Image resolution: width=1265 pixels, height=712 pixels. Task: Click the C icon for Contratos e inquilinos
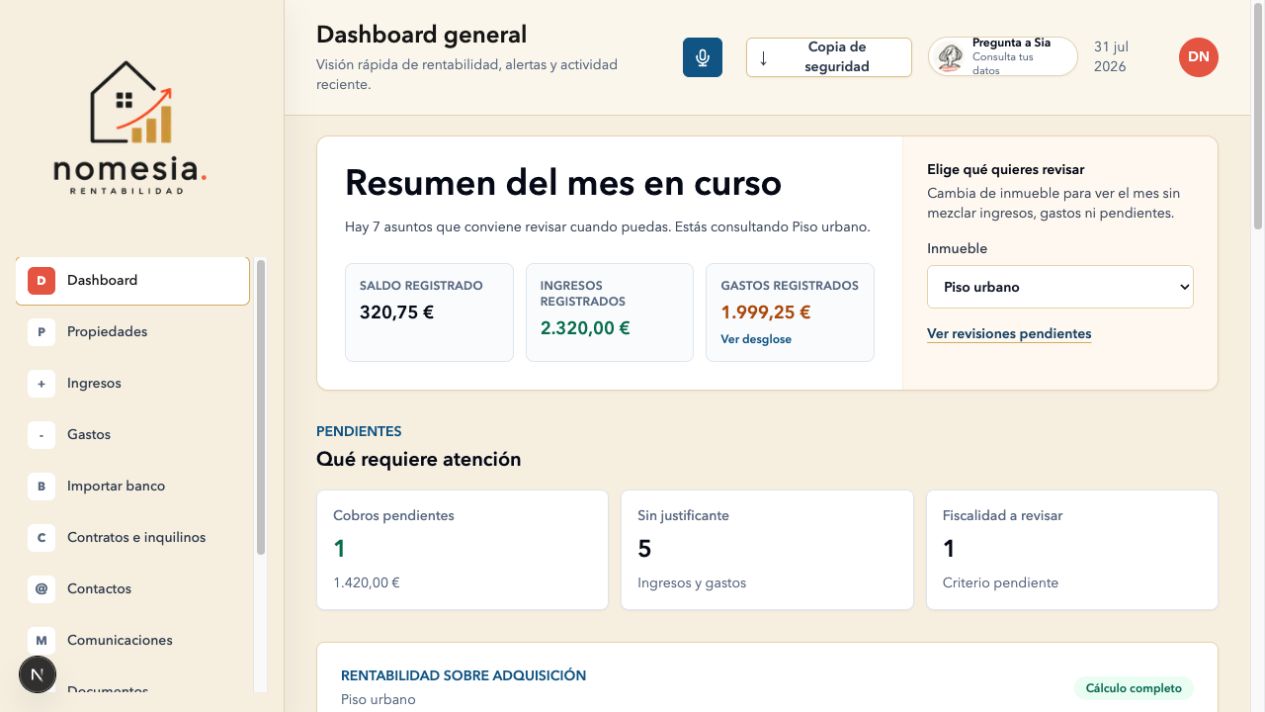pos(41,538)
